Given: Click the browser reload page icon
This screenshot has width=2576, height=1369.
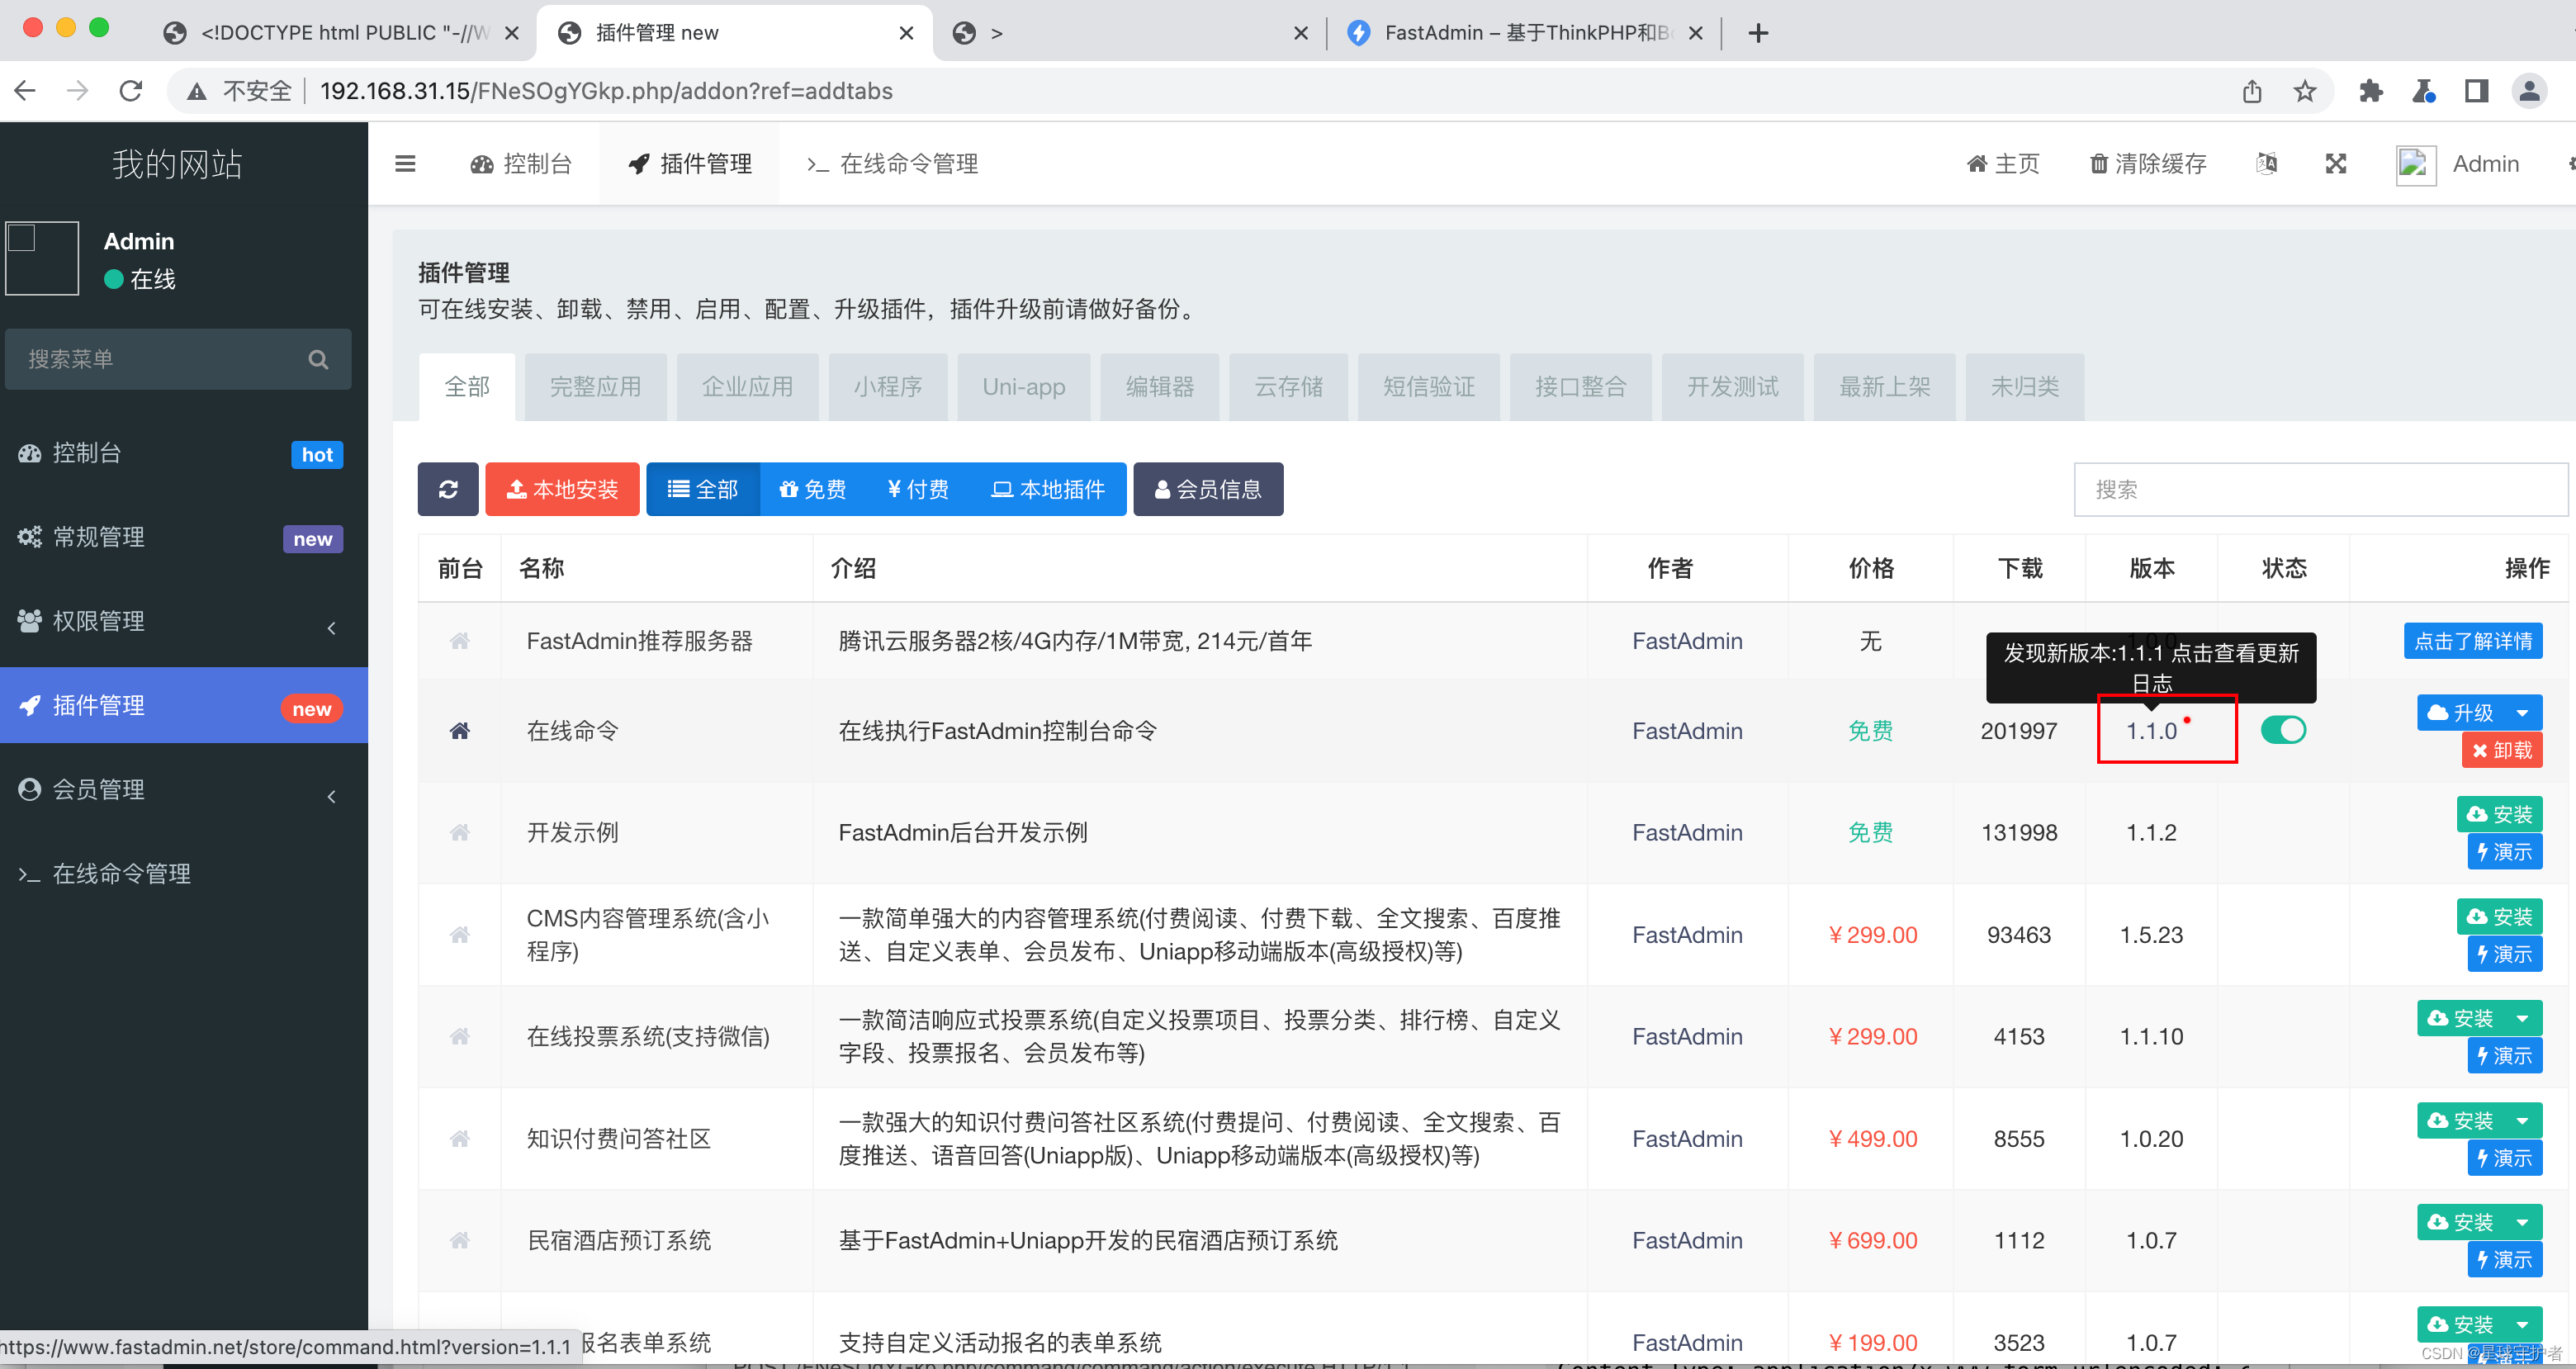Looking at the screenshot, I should pyautogui.click(x=131, y=91).
